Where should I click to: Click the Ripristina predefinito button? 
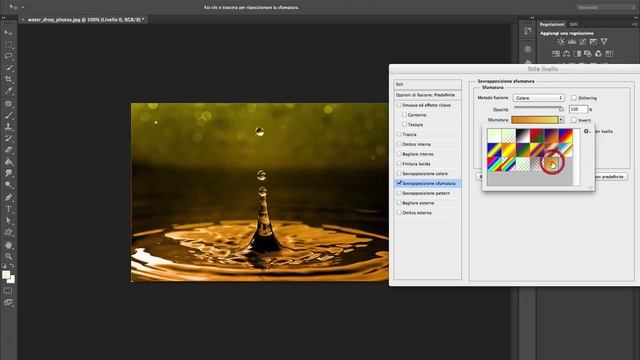[x=611, y=177]
